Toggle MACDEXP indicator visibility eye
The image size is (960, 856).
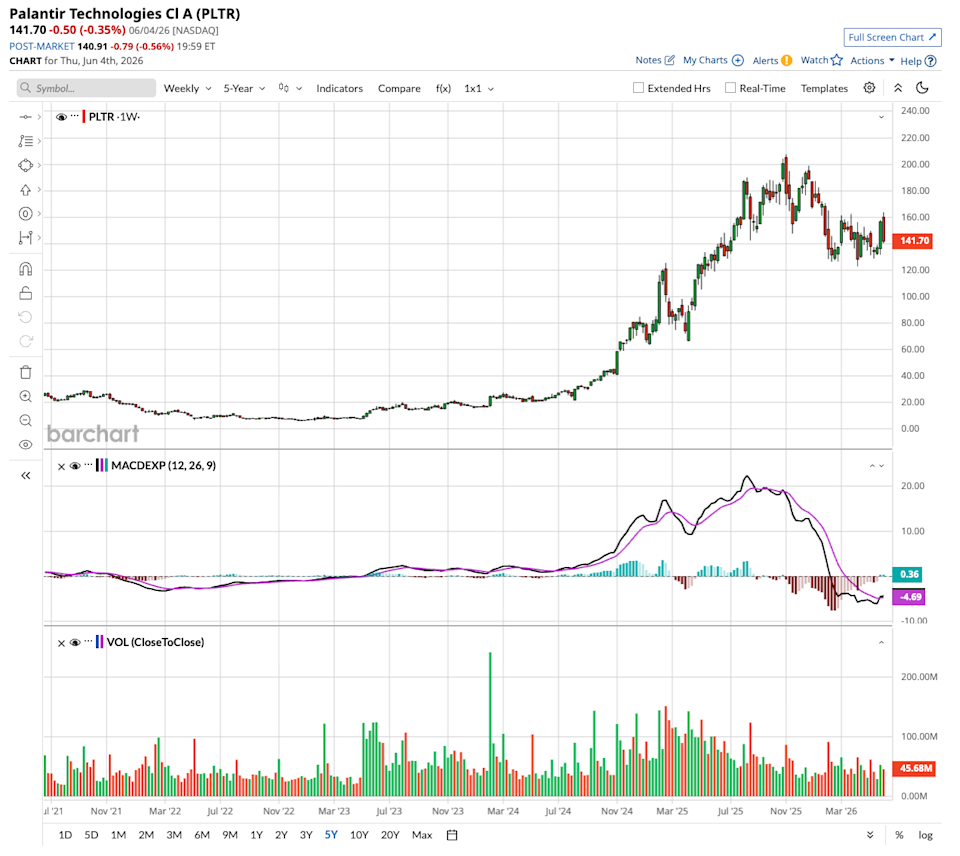point(75,466)
